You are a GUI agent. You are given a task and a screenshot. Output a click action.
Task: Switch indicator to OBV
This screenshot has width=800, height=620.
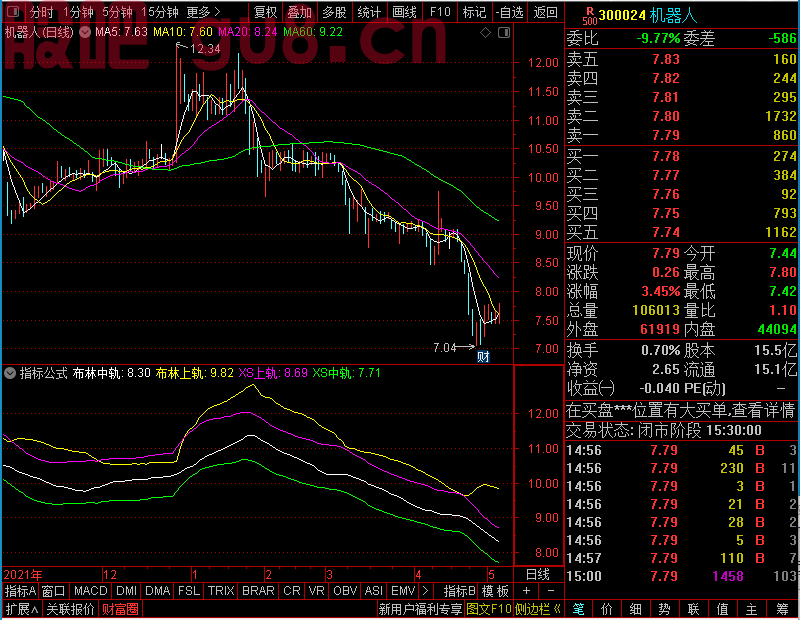(x=345, y=591)
